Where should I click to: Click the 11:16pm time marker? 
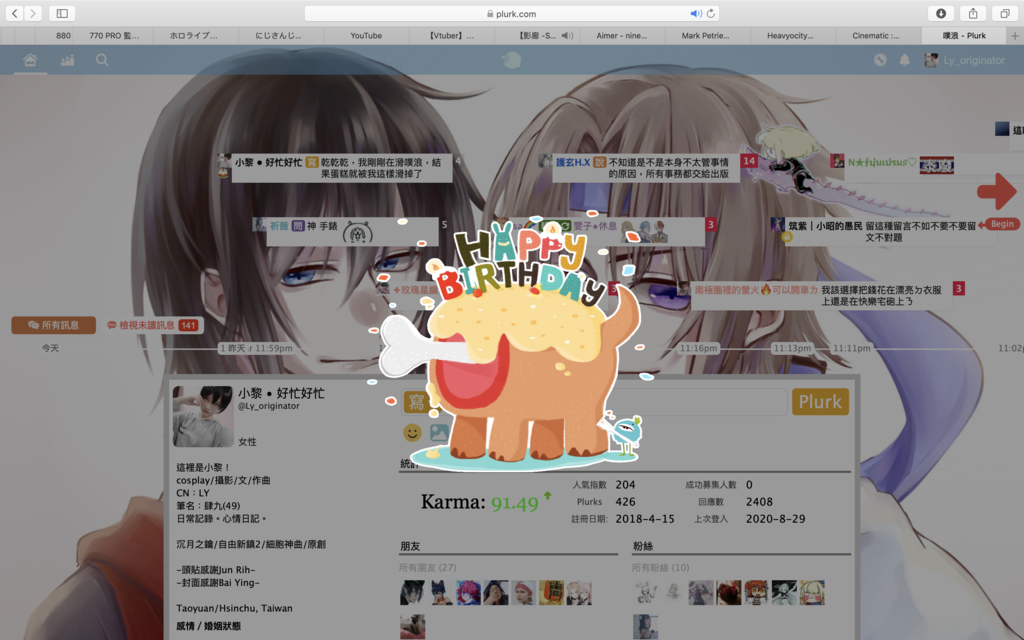[698, 348]
